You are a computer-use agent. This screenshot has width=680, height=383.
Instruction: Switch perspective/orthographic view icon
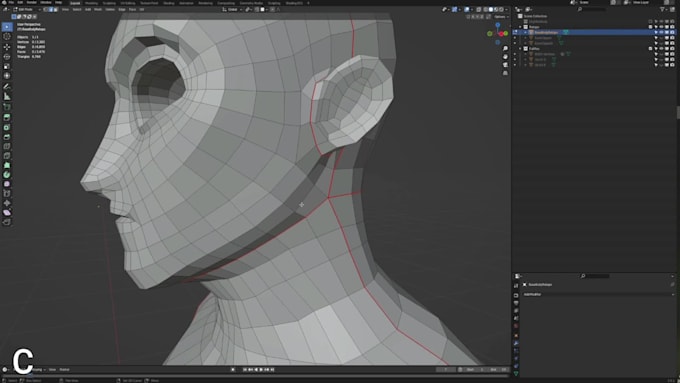point(505,73)
